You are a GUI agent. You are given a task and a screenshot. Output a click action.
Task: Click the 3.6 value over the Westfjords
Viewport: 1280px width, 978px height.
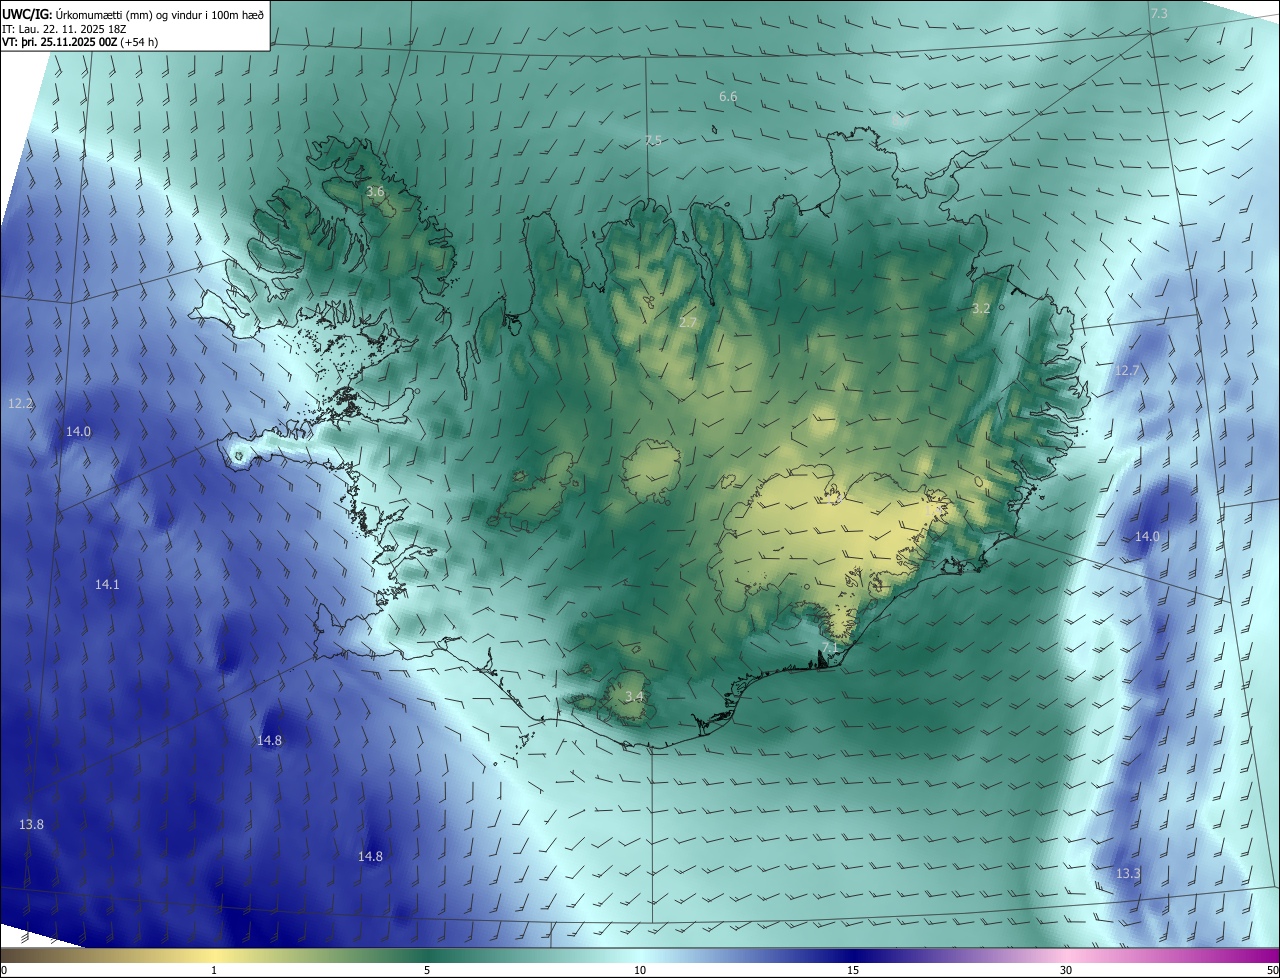point(375,191)
